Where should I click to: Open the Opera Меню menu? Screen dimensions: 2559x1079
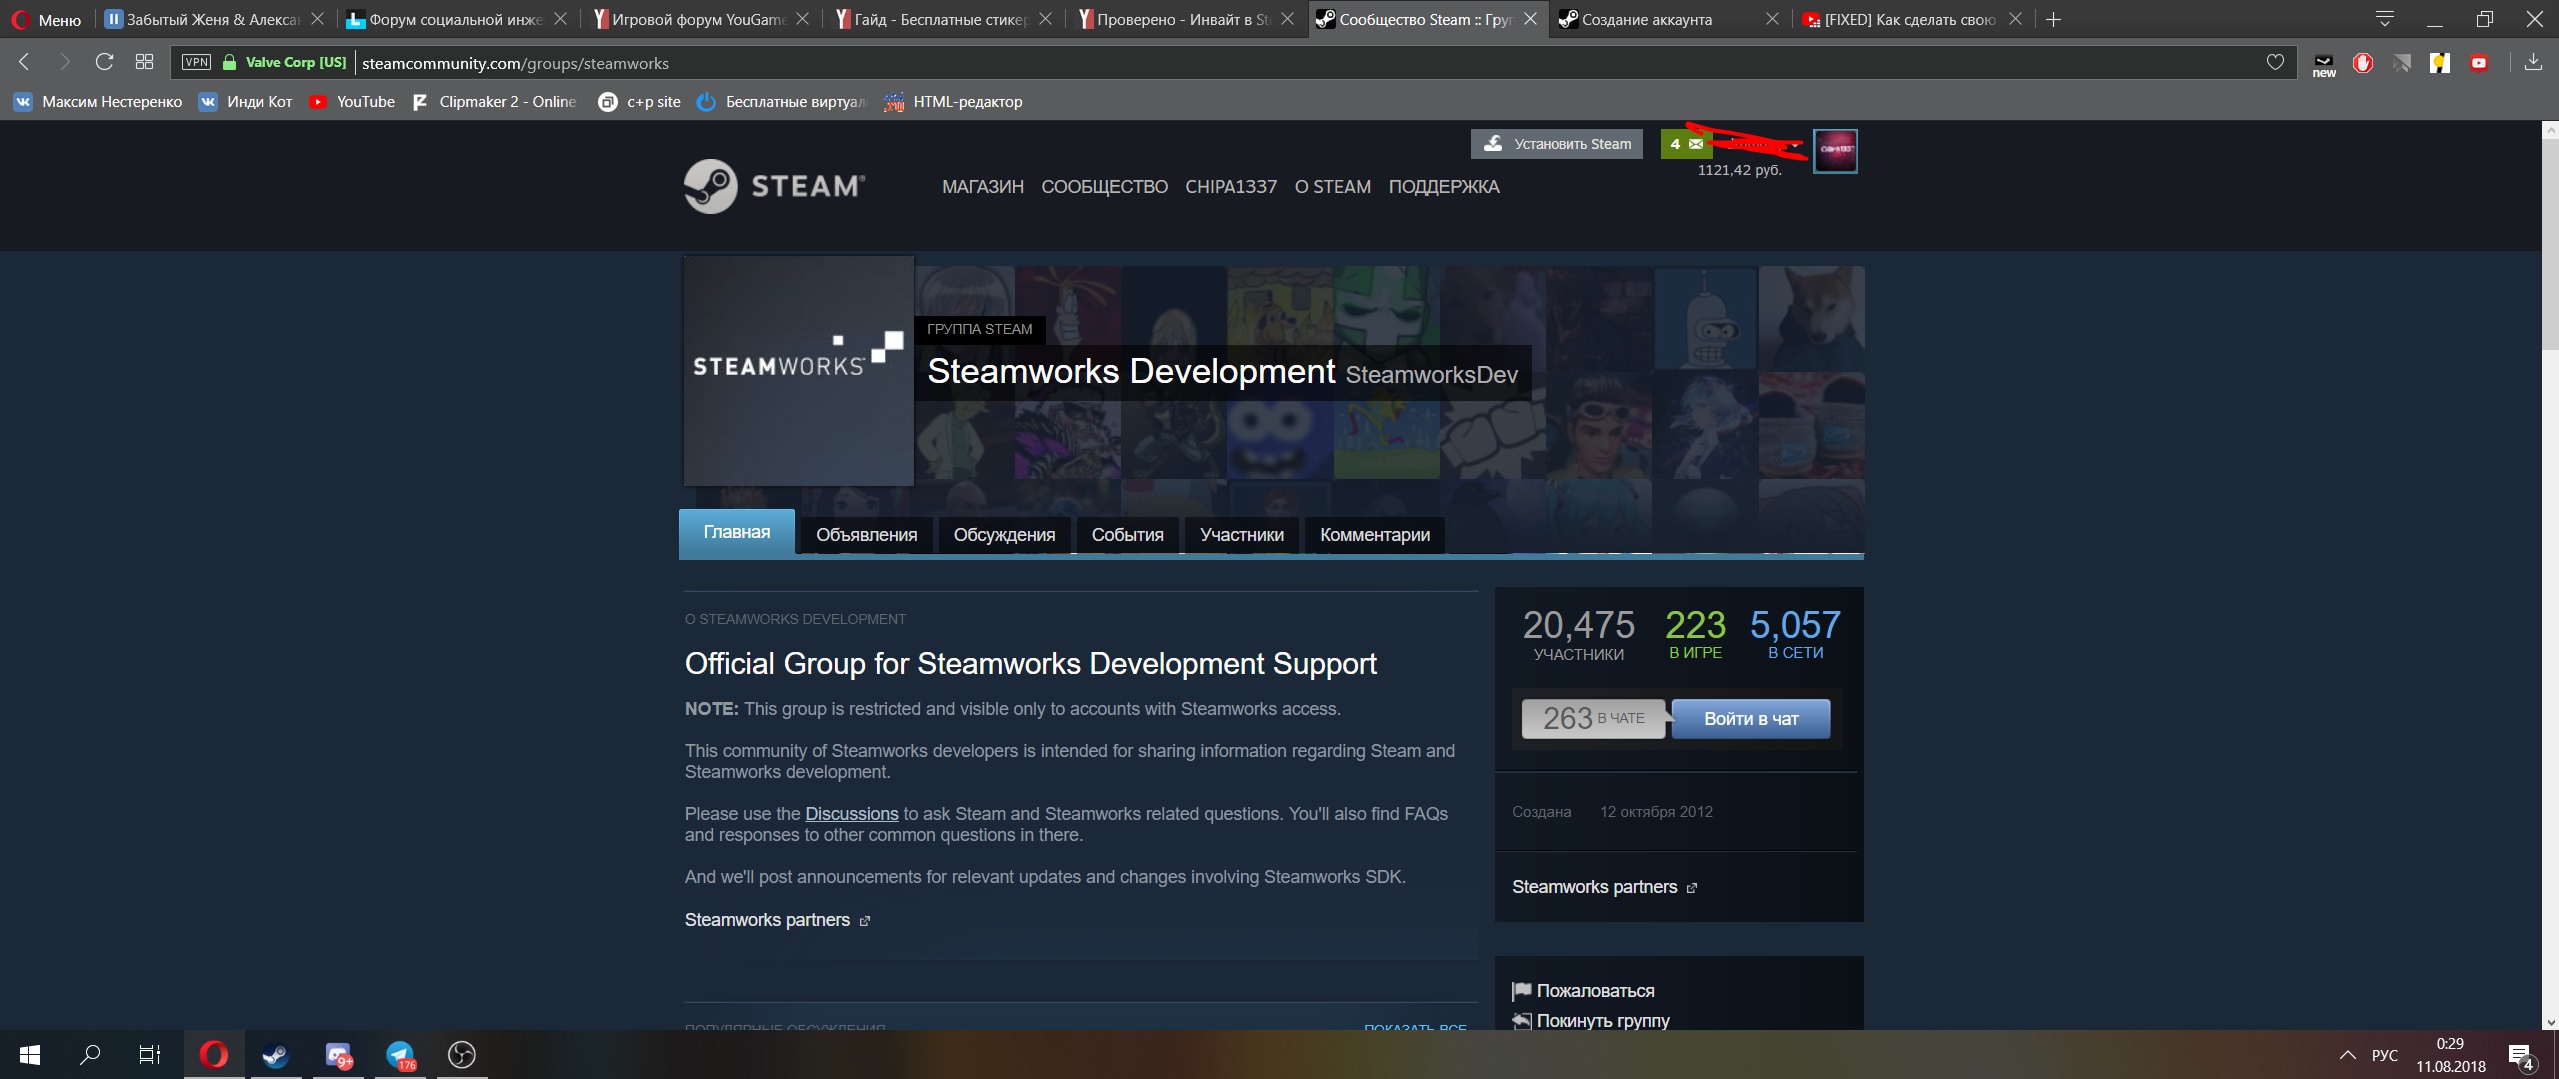click(x=47, y=19)
